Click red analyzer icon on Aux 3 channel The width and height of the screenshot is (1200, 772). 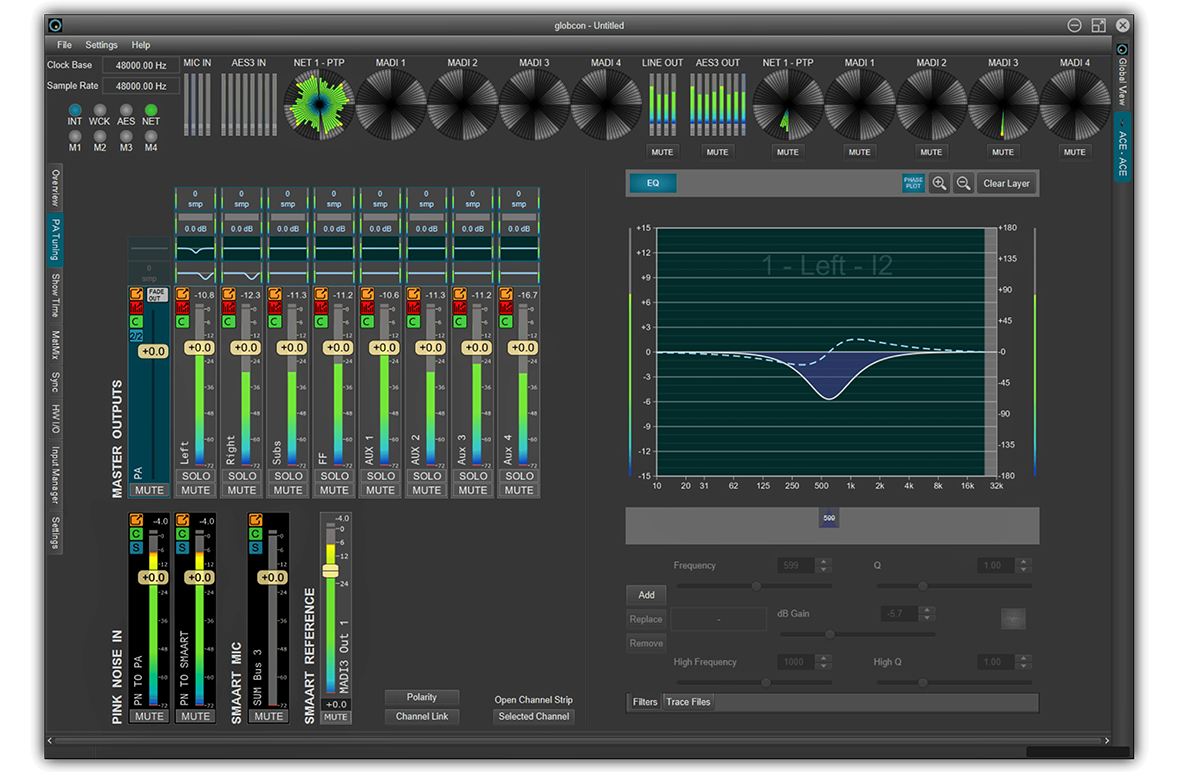click(459, 308)
